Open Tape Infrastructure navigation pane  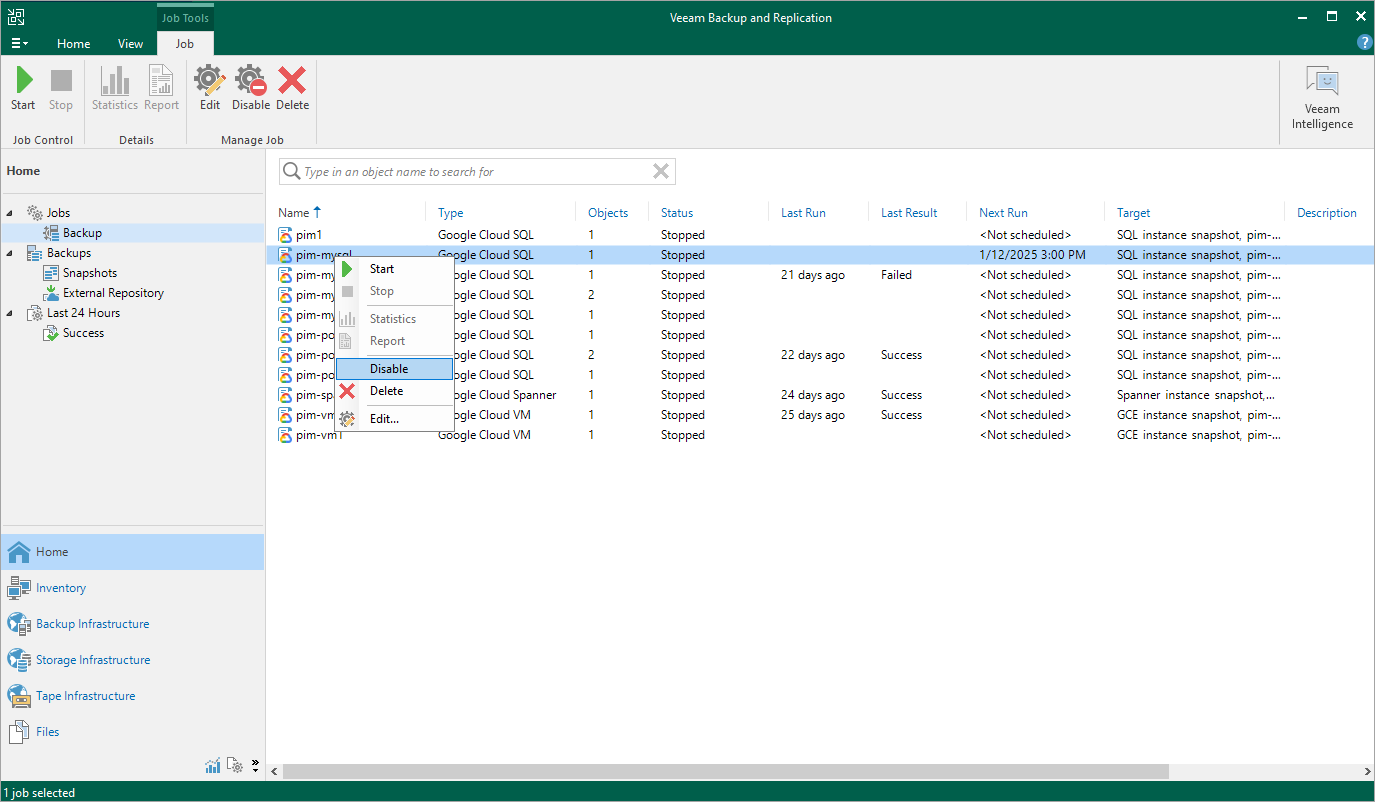pyautogui.click(x=132, y=696)
